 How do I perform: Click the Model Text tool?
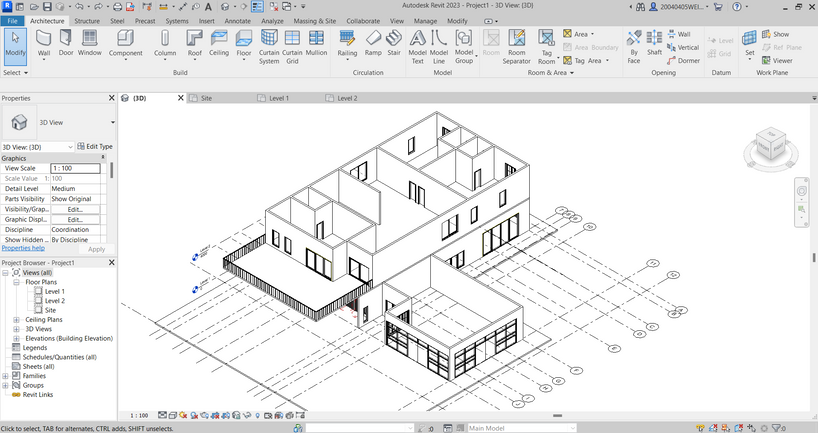click(x=417, y=46)
